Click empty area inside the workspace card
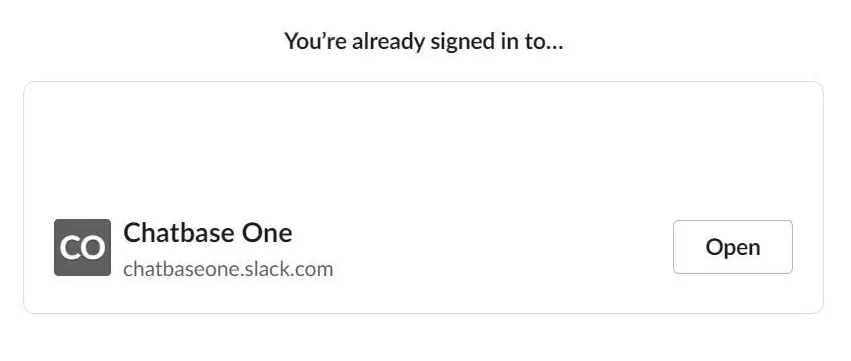The image size is (851, 361). tap(423, 147)
